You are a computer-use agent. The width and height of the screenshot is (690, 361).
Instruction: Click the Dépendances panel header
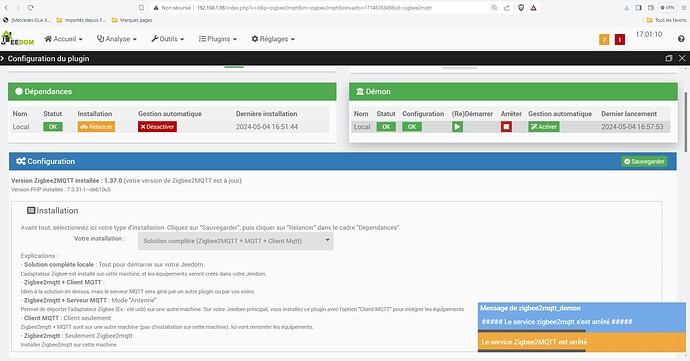172,92
